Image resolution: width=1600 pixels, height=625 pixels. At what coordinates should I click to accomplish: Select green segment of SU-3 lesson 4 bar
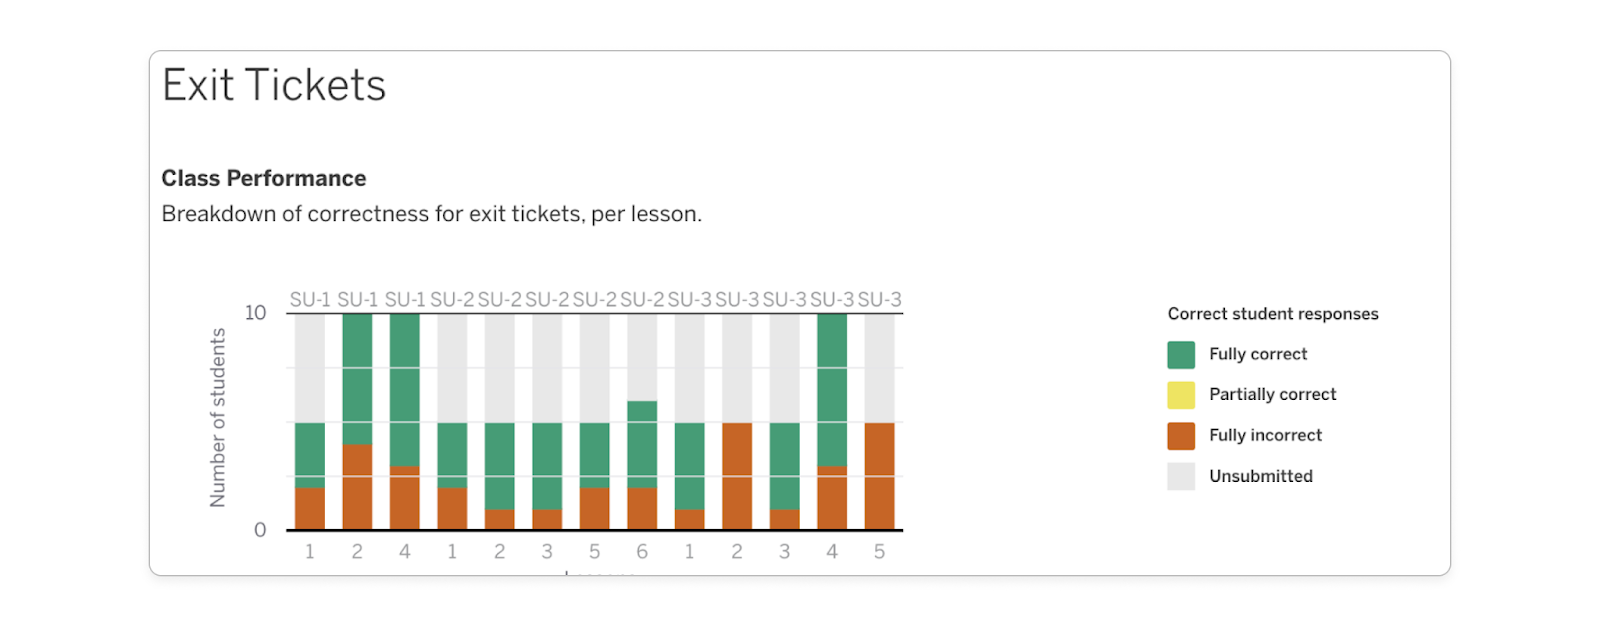pos(832,389)
